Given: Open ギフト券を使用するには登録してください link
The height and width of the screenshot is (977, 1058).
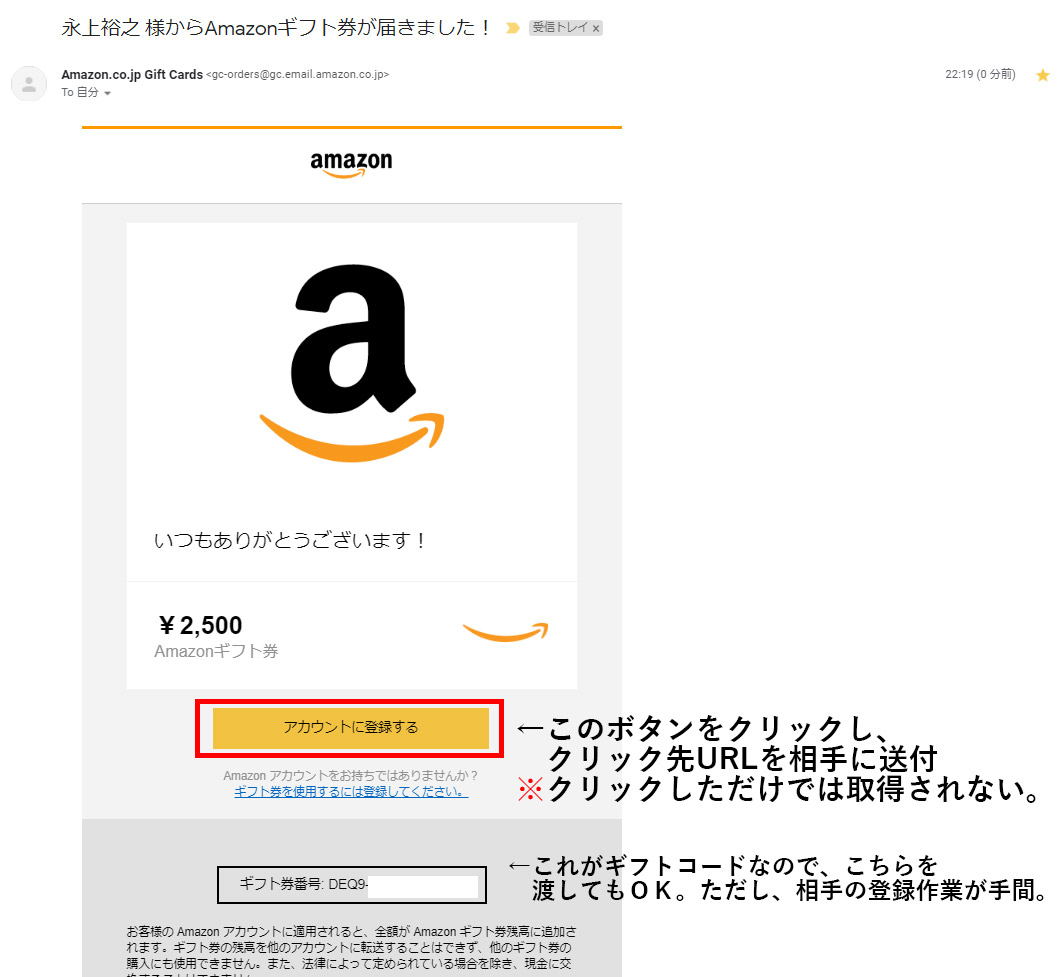Looking at the screenshot, I should coord(351,791).
